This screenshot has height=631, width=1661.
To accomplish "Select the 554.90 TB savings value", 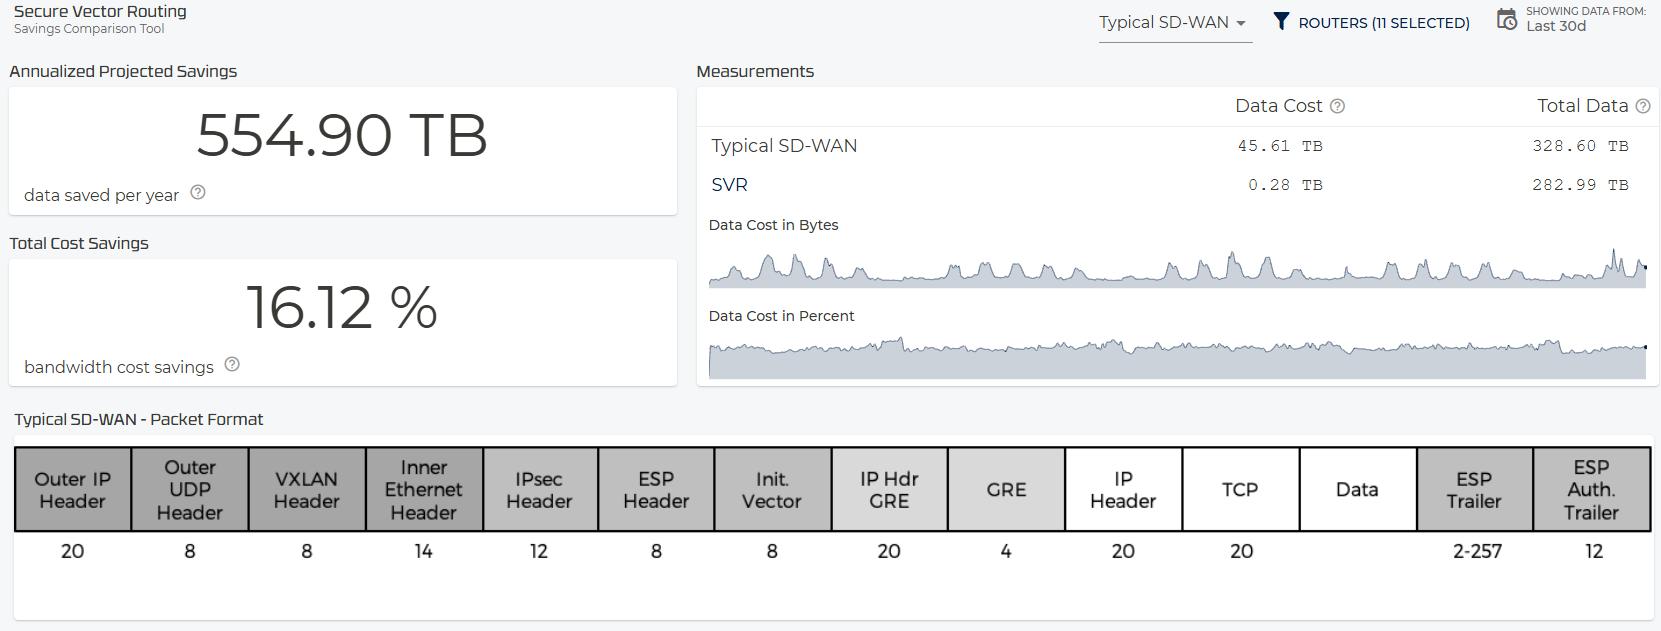I will tap(342, 136).
